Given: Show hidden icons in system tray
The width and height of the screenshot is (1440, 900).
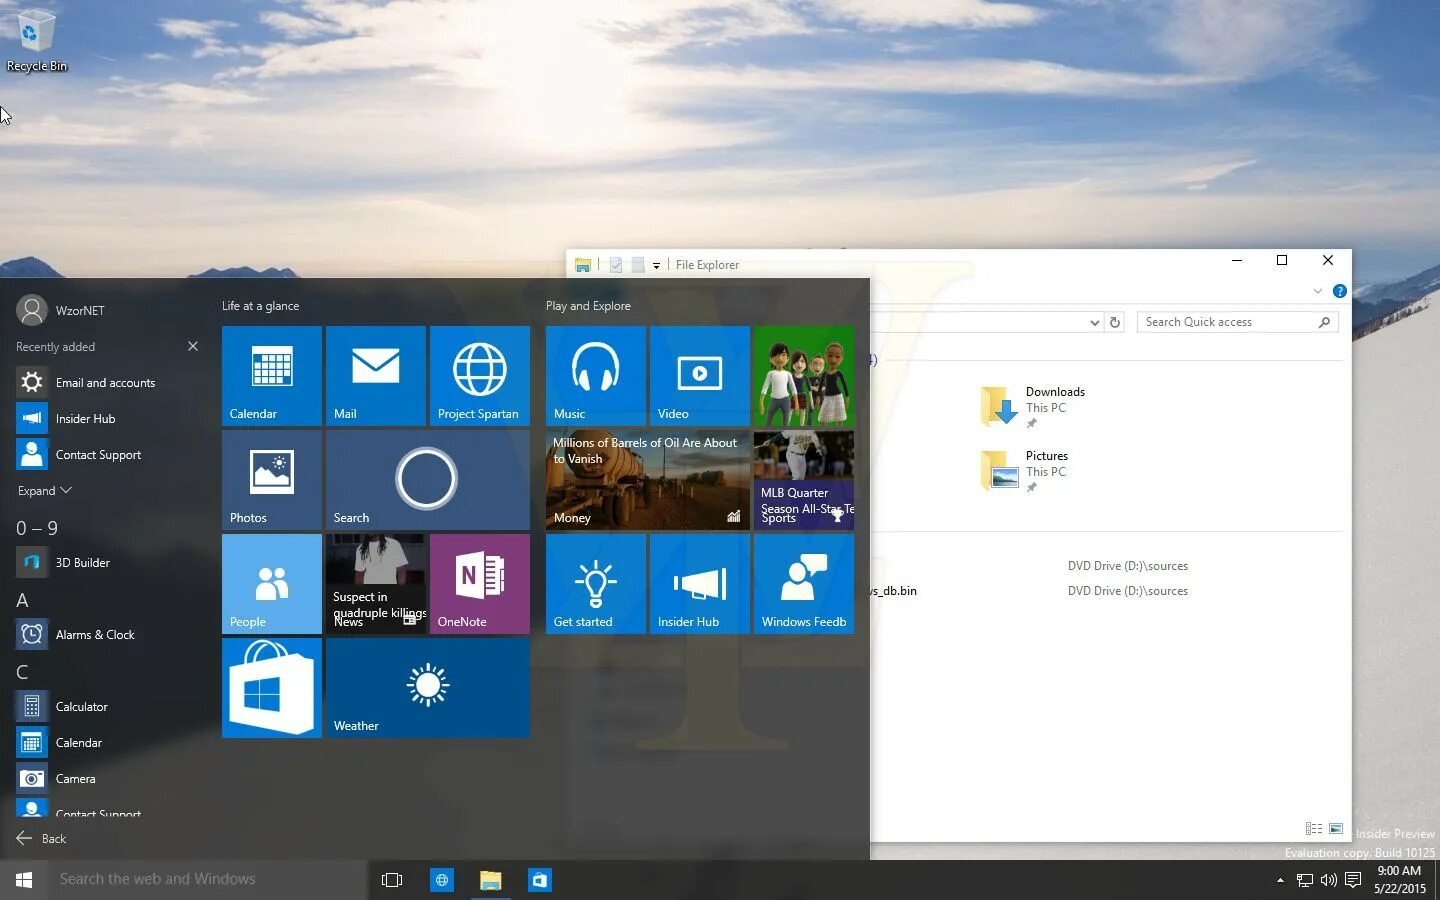Looking at the screenshot, I should point(1279,881).
